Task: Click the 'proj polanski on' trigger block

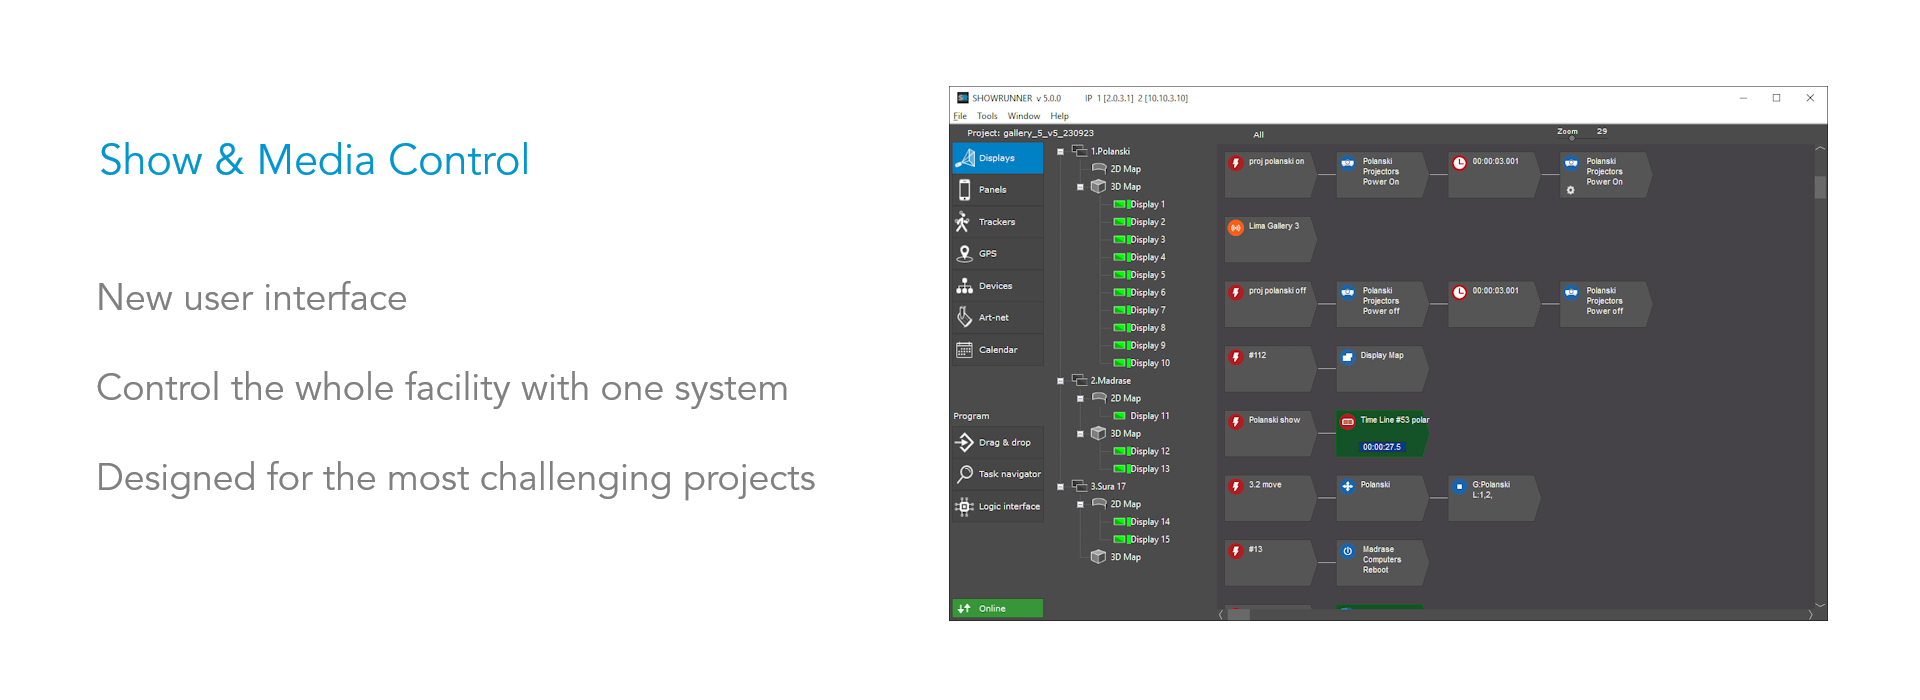Action: (1270, 175)
